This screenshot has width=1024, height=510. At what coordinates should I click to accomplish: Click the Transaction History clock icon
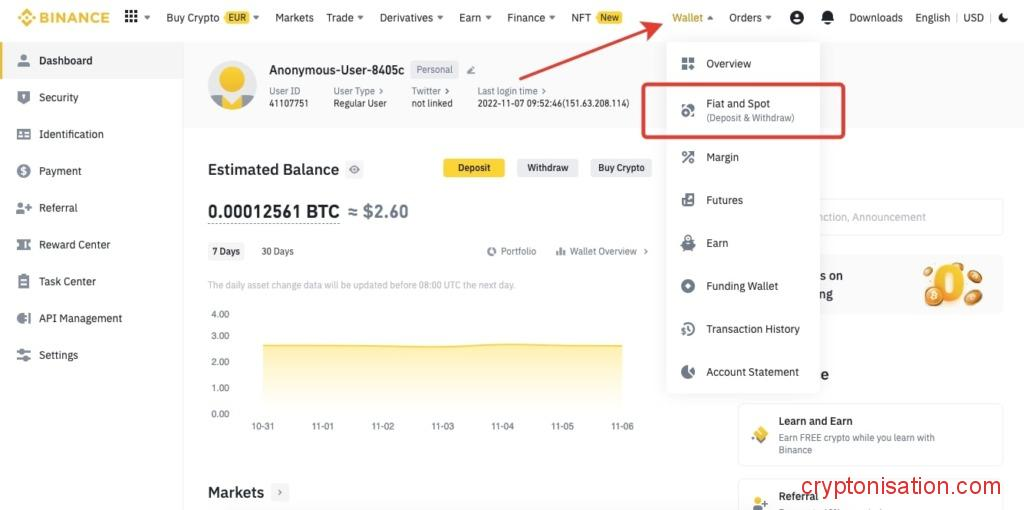point(688,329)
